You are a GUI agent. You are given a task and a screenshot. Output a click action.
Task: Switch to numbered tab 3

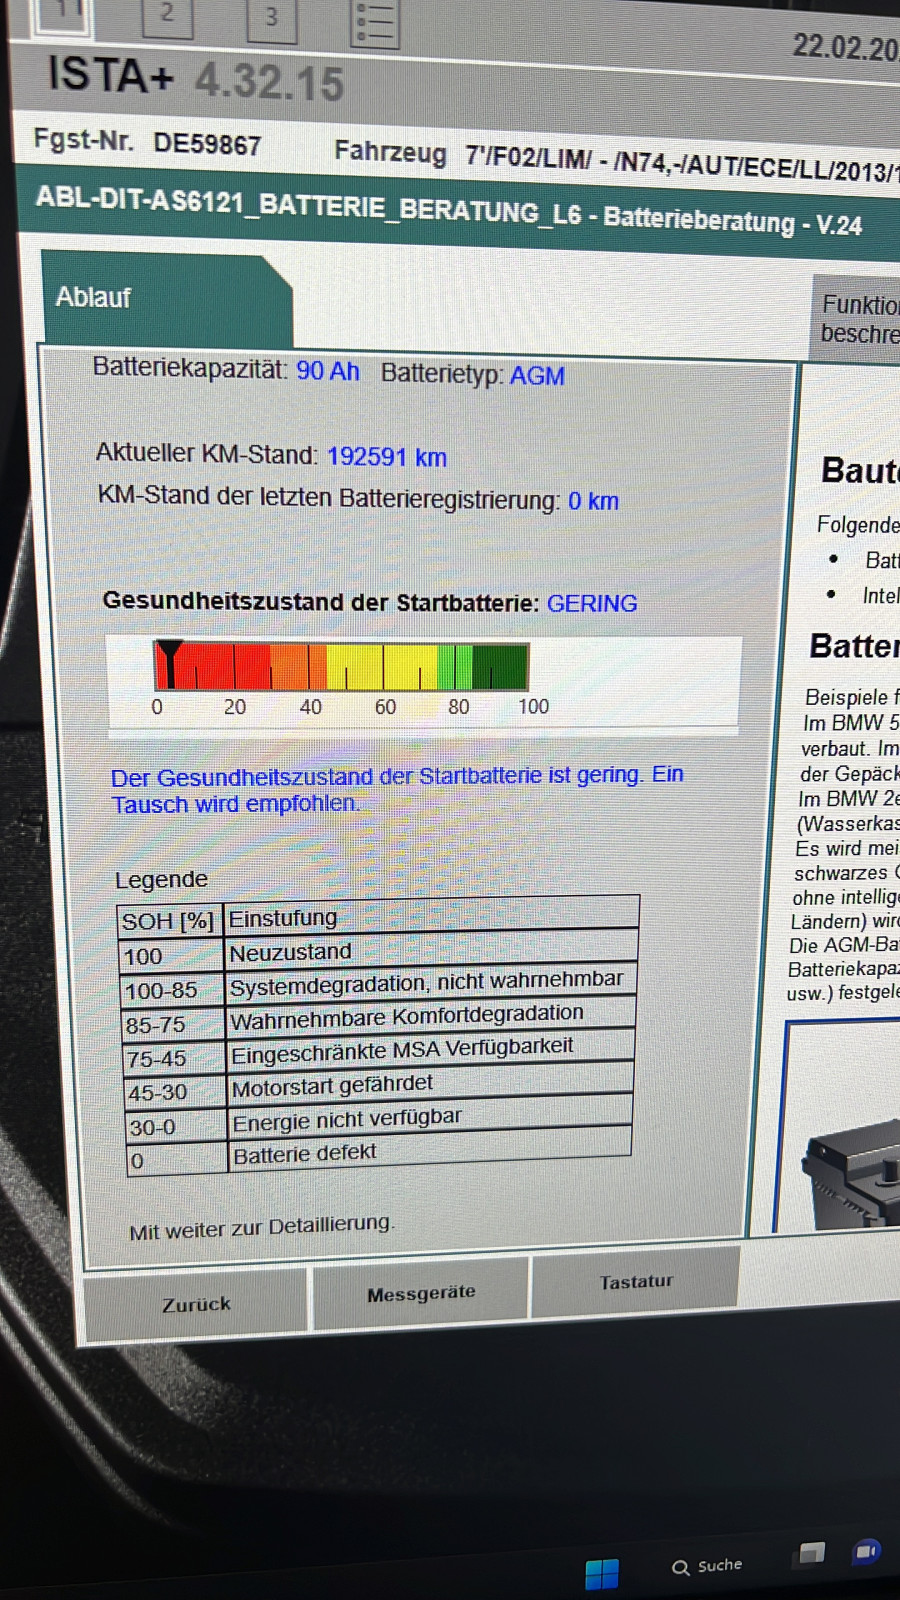[x=271, y=19]
